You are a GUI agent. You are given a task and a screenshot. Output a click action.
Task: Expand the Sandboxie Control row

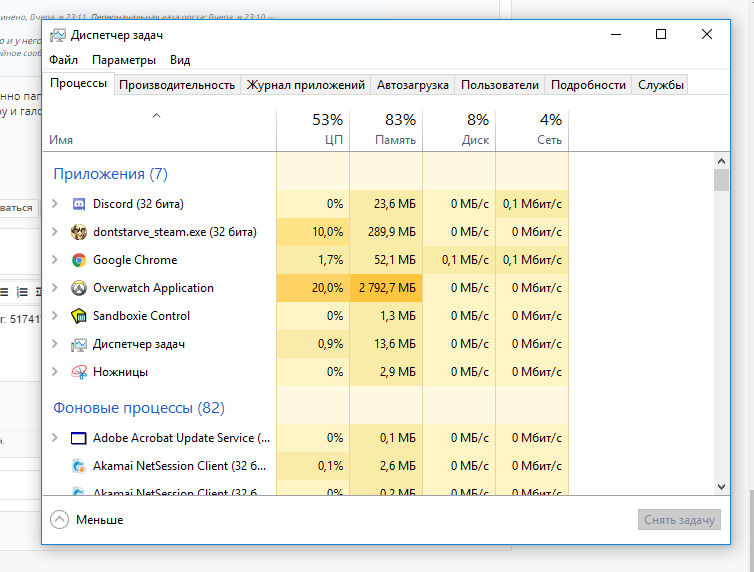(55, 315)
